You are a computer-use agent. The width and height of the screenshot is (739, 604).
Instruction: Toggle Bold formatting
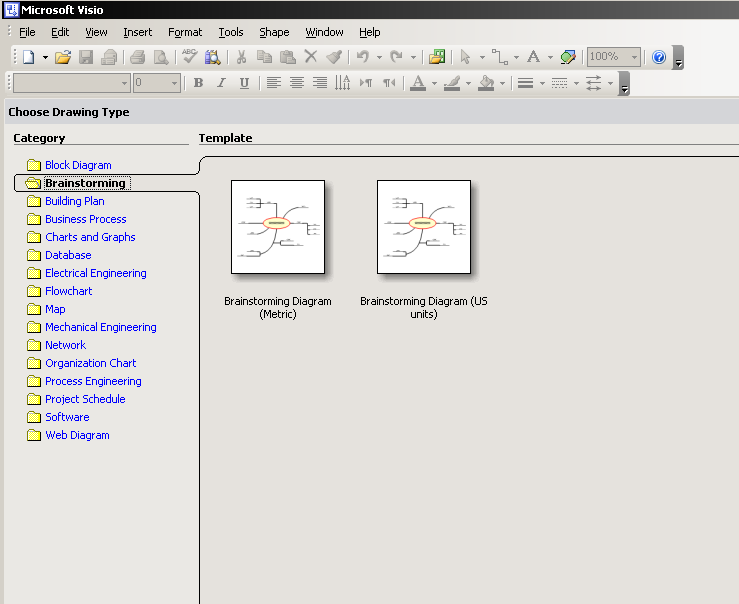tap(198, 83)
